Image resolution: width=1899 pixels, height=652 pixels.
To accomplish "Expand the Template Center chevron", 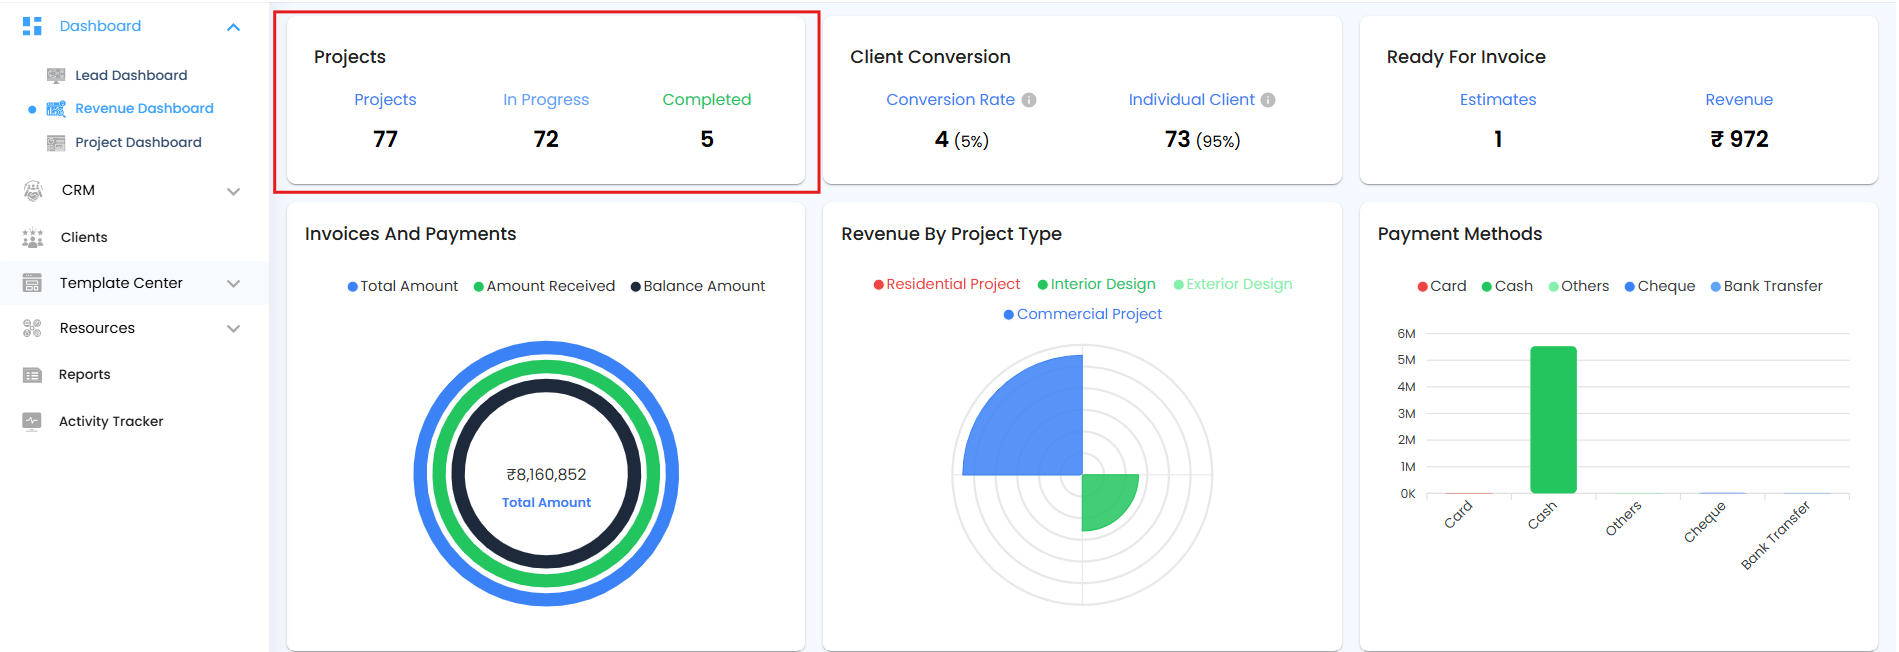I will click(233, 284).
